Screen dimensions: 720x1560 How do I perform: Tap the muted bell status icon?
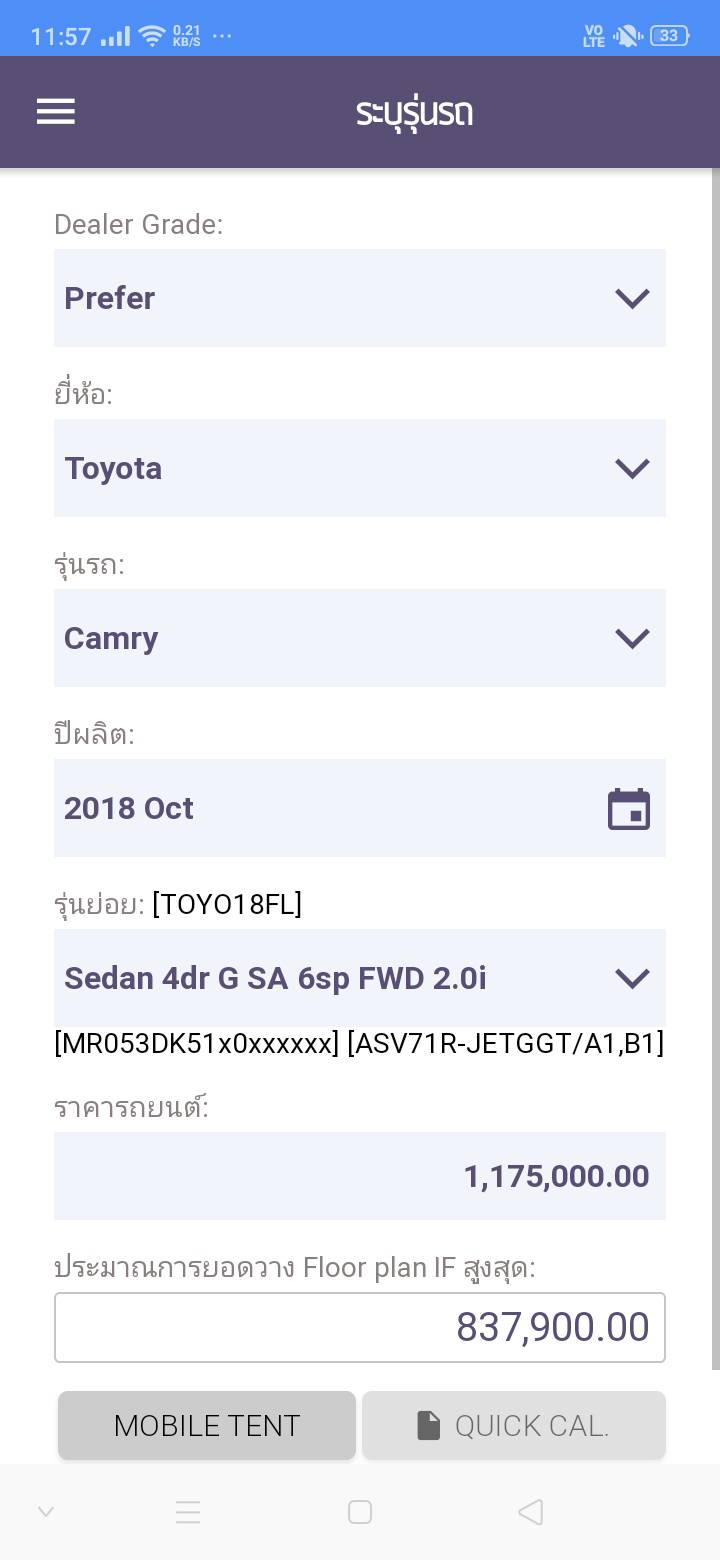tap(627, 36)
